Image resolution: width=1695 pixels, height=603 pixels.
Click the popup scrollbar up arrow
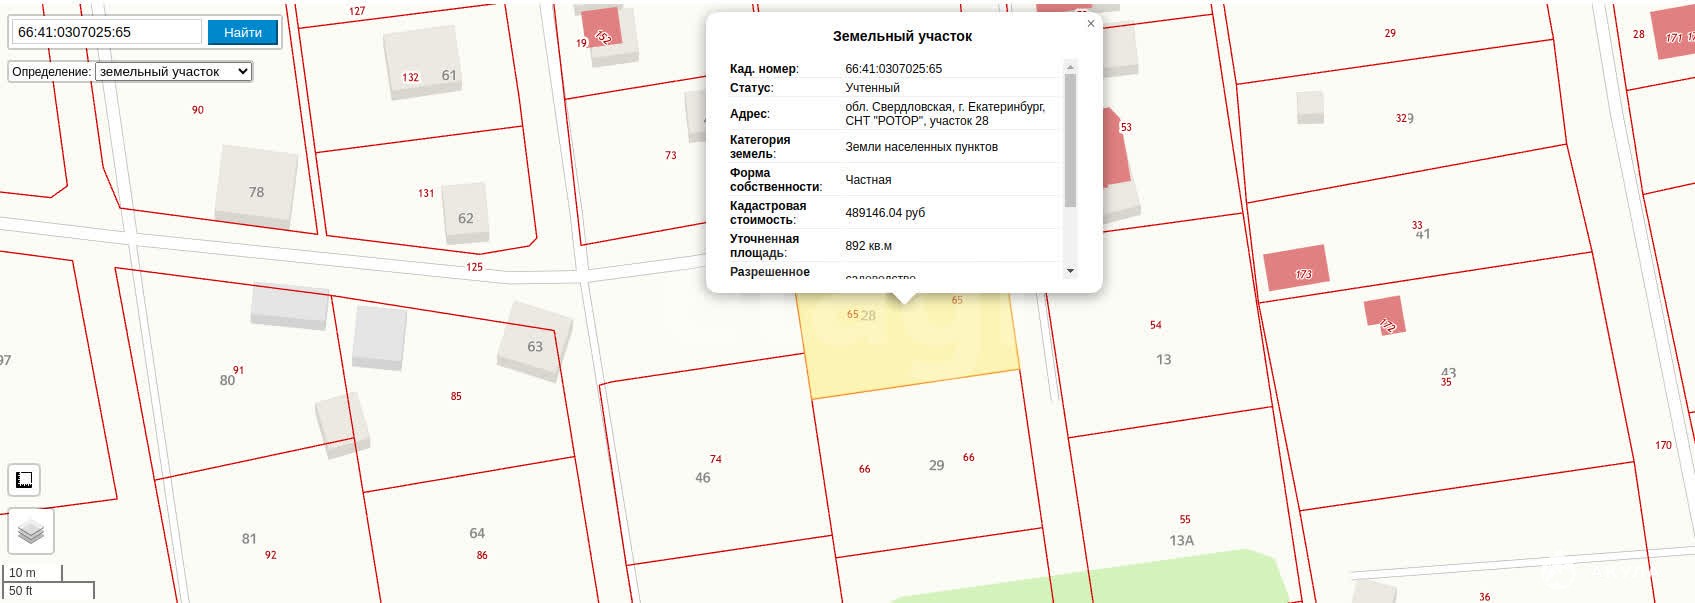coord(1070,67)
